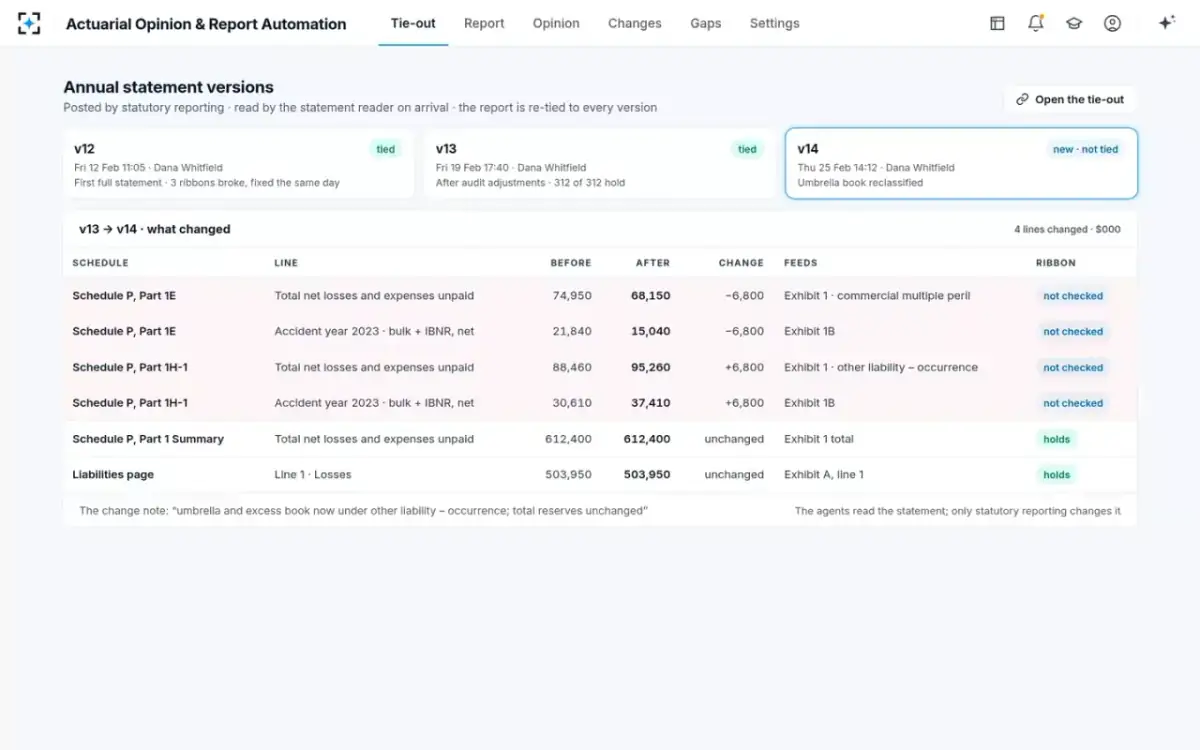Click the v13 tied badge
1200x750 pixels.
tap(747, 149)
